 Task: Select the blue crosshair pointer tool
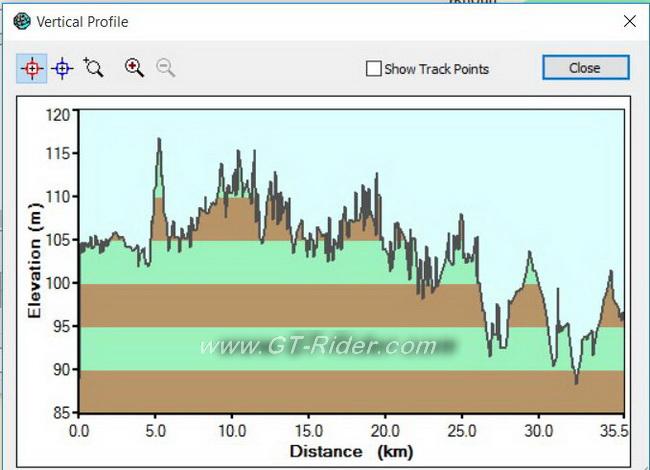pyautogui.click(x=62, y=68)
